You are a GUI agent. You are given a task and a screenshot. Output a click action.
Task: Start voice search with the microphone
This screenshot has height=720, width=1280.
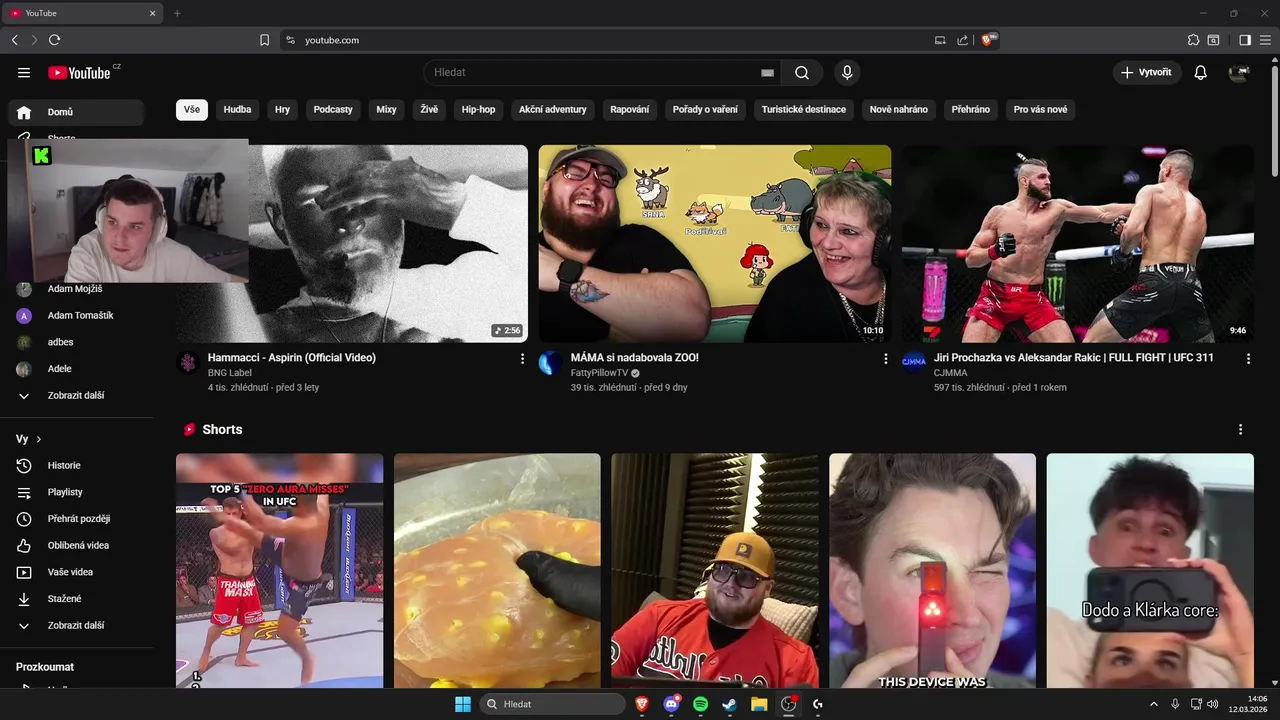click(x=847, y=73)
